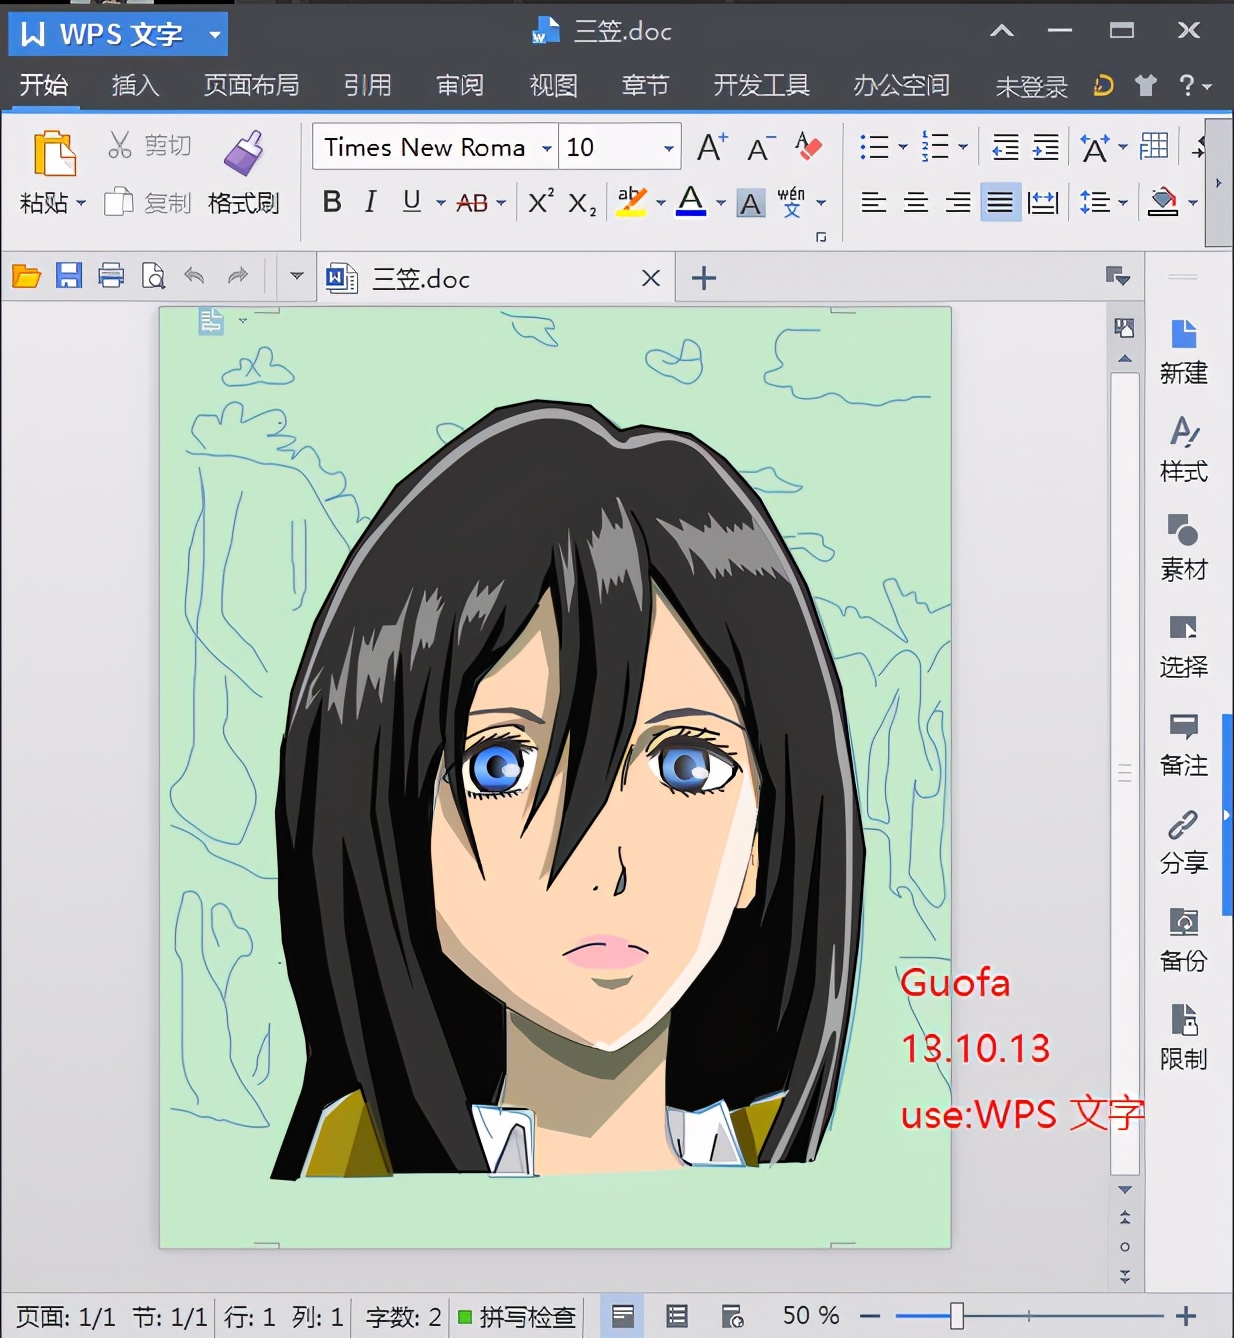The height and width of the screenshot is (1338, 1234).
Task: Switch to the Developer Tools (开发工具) tab
Action: [761, 86]
